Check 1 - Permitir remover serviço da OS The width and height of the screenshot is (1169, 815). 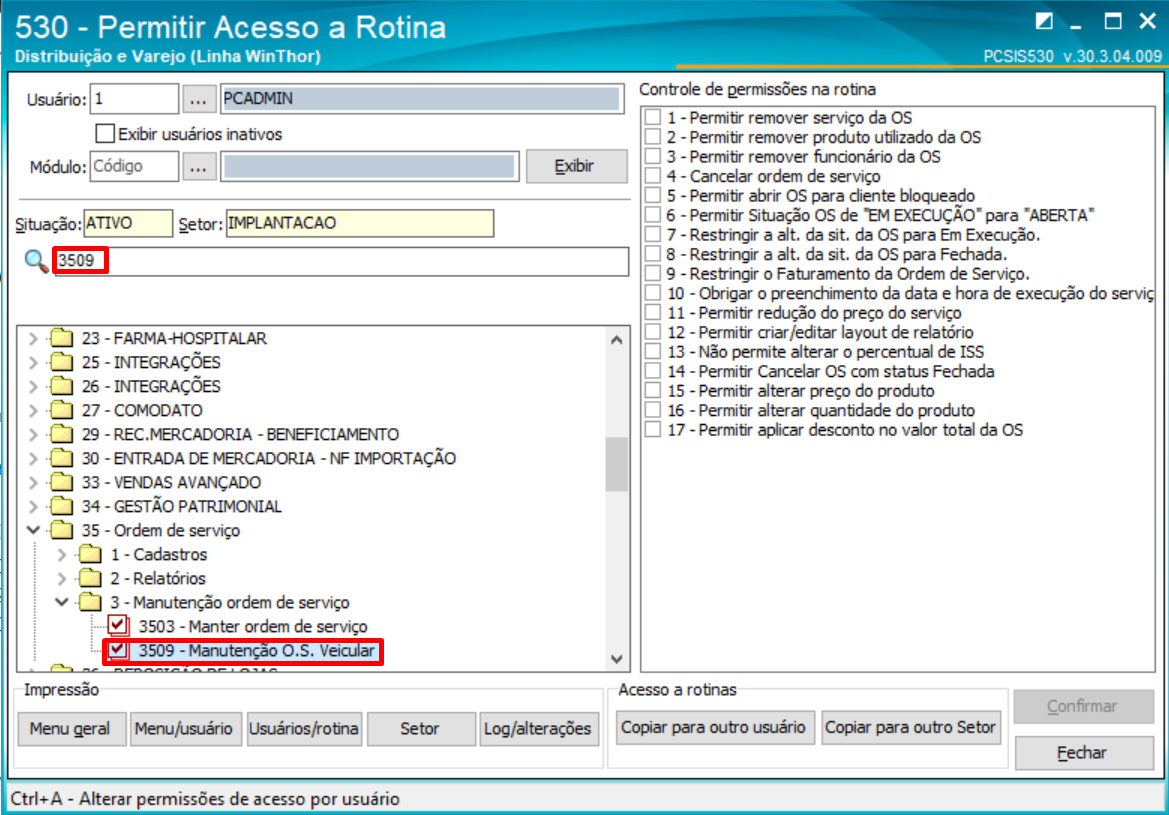pyautogui.click(x=653, y=117)
